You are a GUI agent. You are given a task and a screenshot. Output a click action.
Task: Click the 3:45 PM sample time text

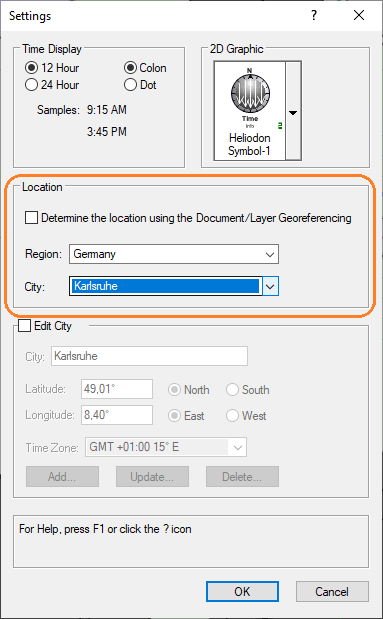click(x=107, y=131)
